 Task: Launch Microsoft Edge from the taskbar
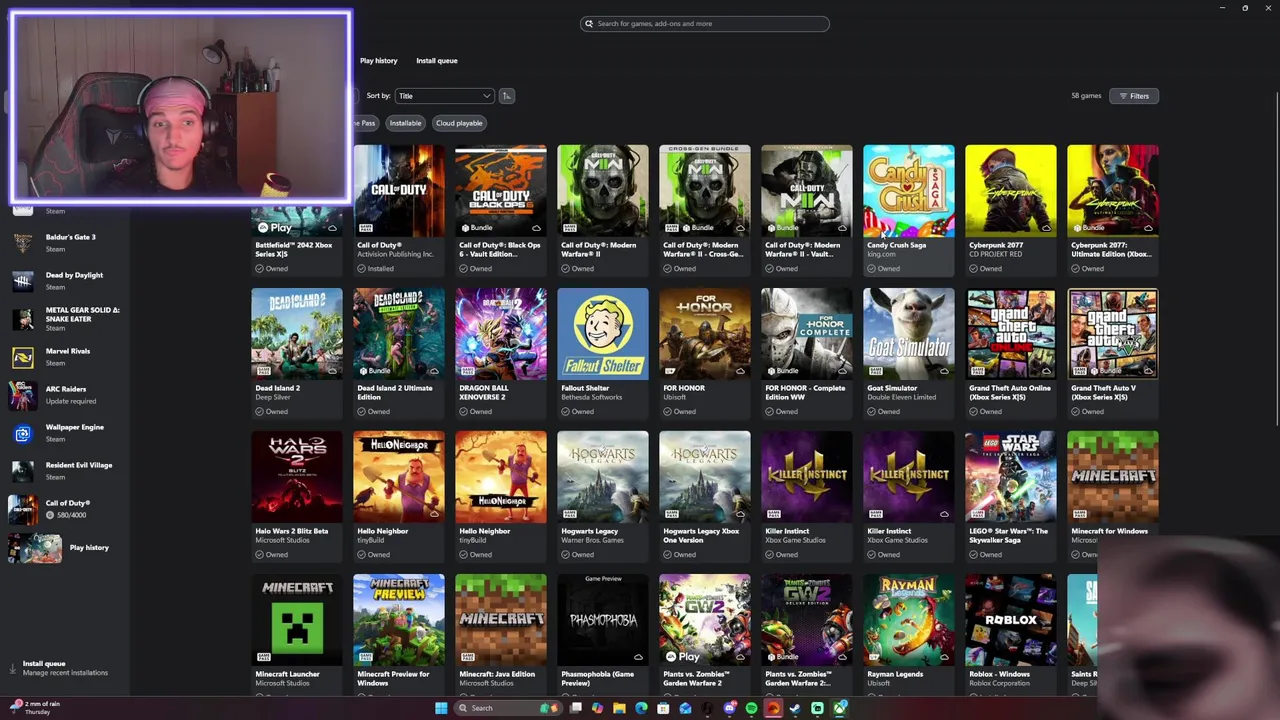coord(641,708)
